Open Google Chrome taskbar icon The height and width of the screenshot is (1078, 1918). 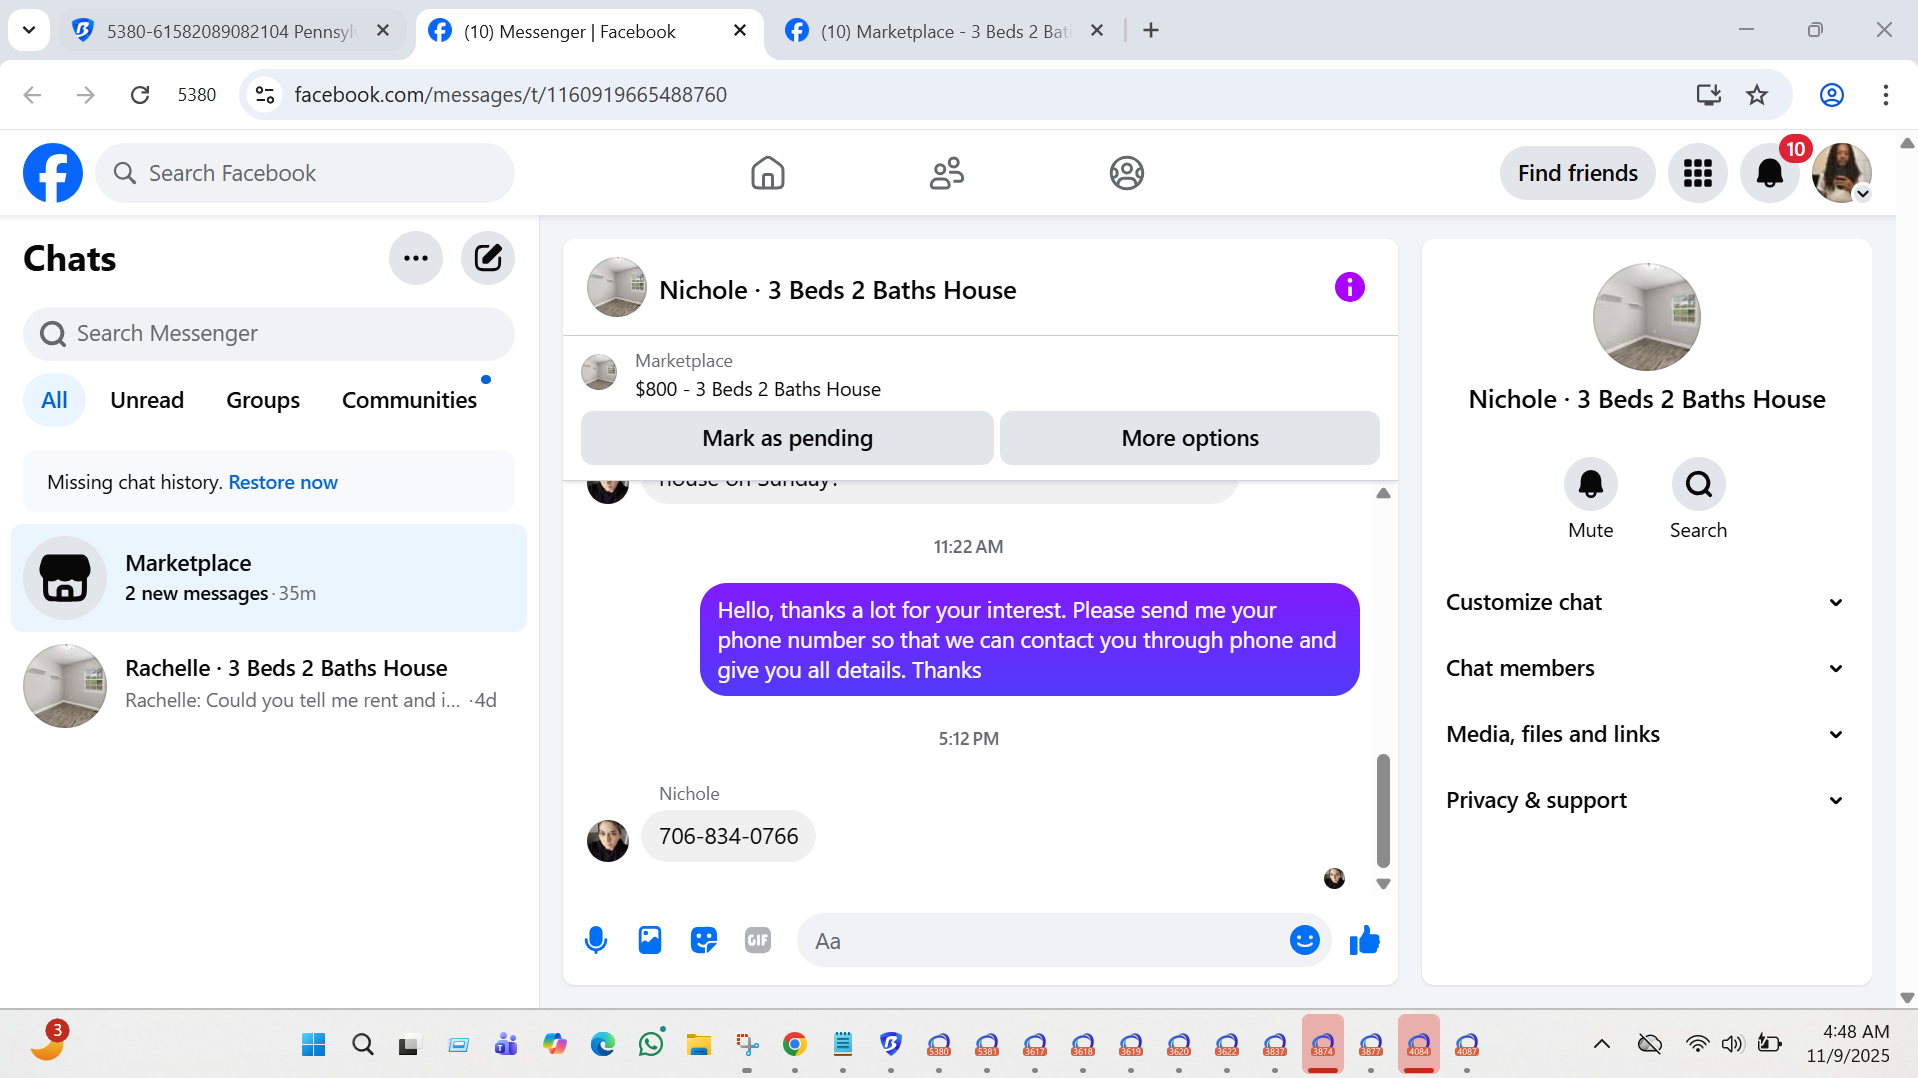click(795, 1044)
